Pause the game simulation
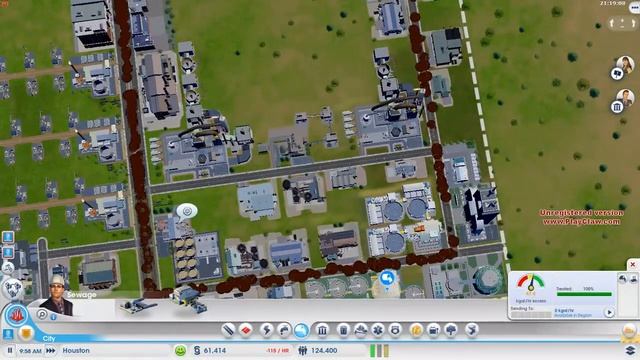The image size is (640, 360). [x=10, y=350]
